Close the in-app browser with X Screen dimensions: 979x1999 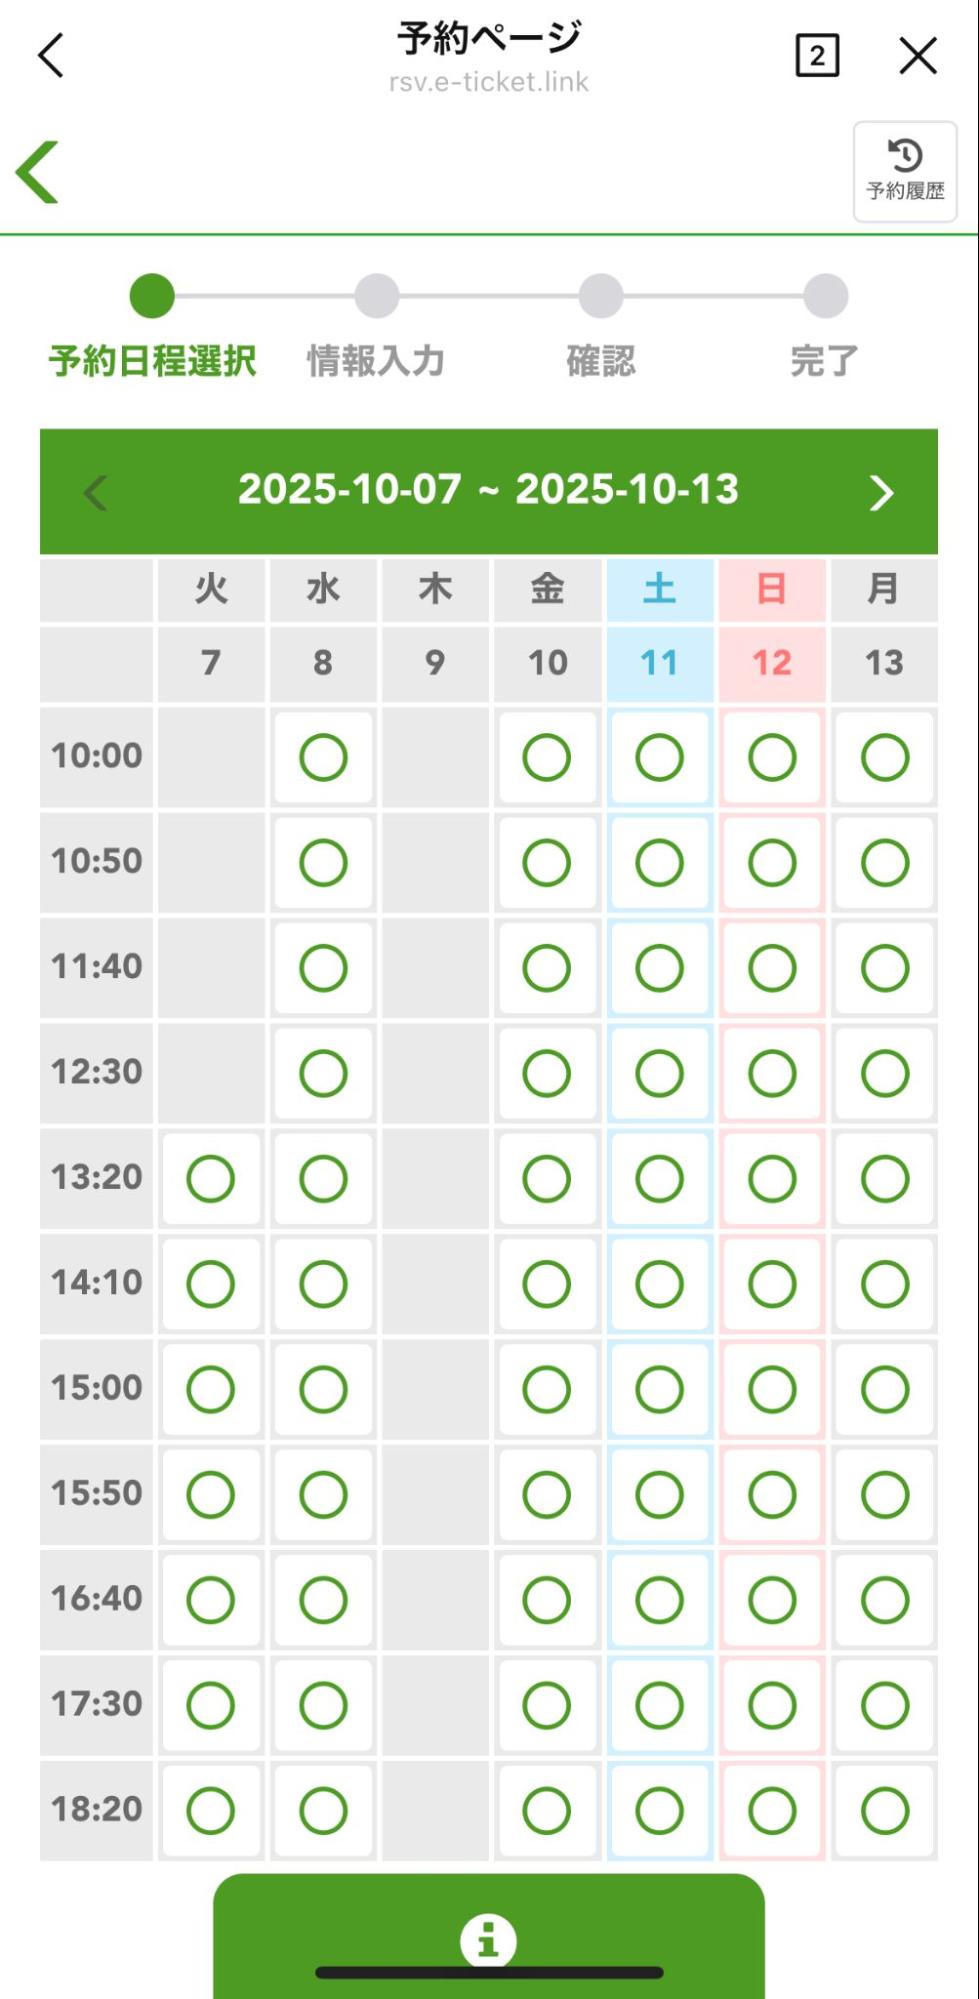tap(917, 55)
